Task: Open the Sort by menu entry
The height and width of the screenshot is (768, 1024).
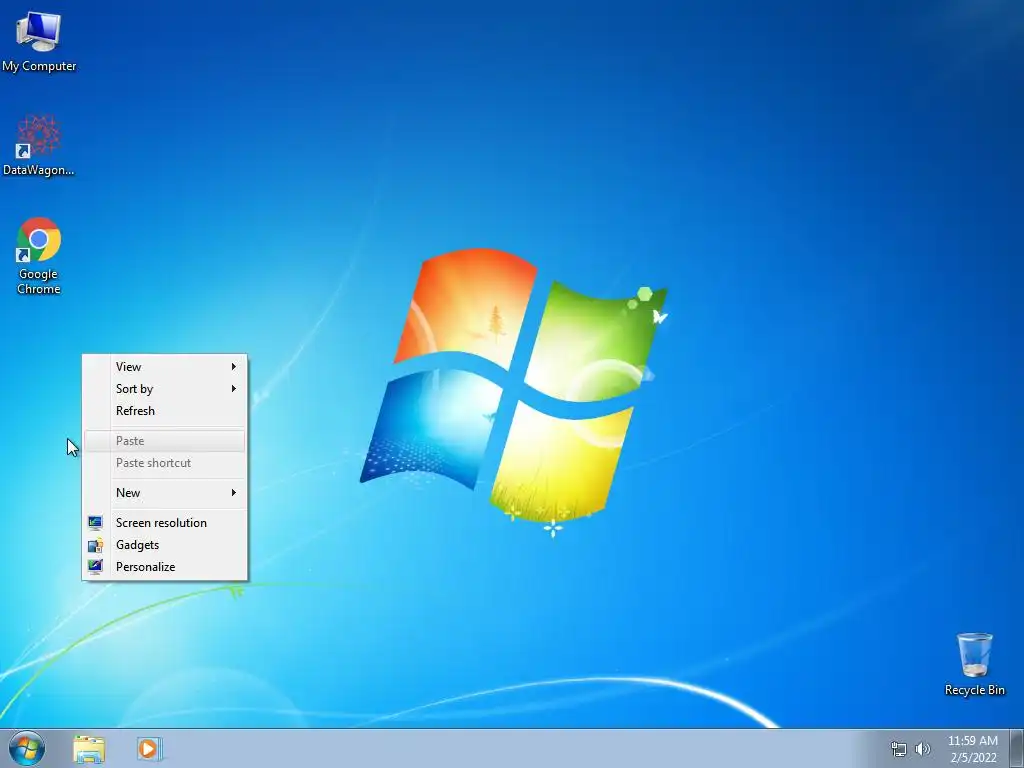Action: 165,389
